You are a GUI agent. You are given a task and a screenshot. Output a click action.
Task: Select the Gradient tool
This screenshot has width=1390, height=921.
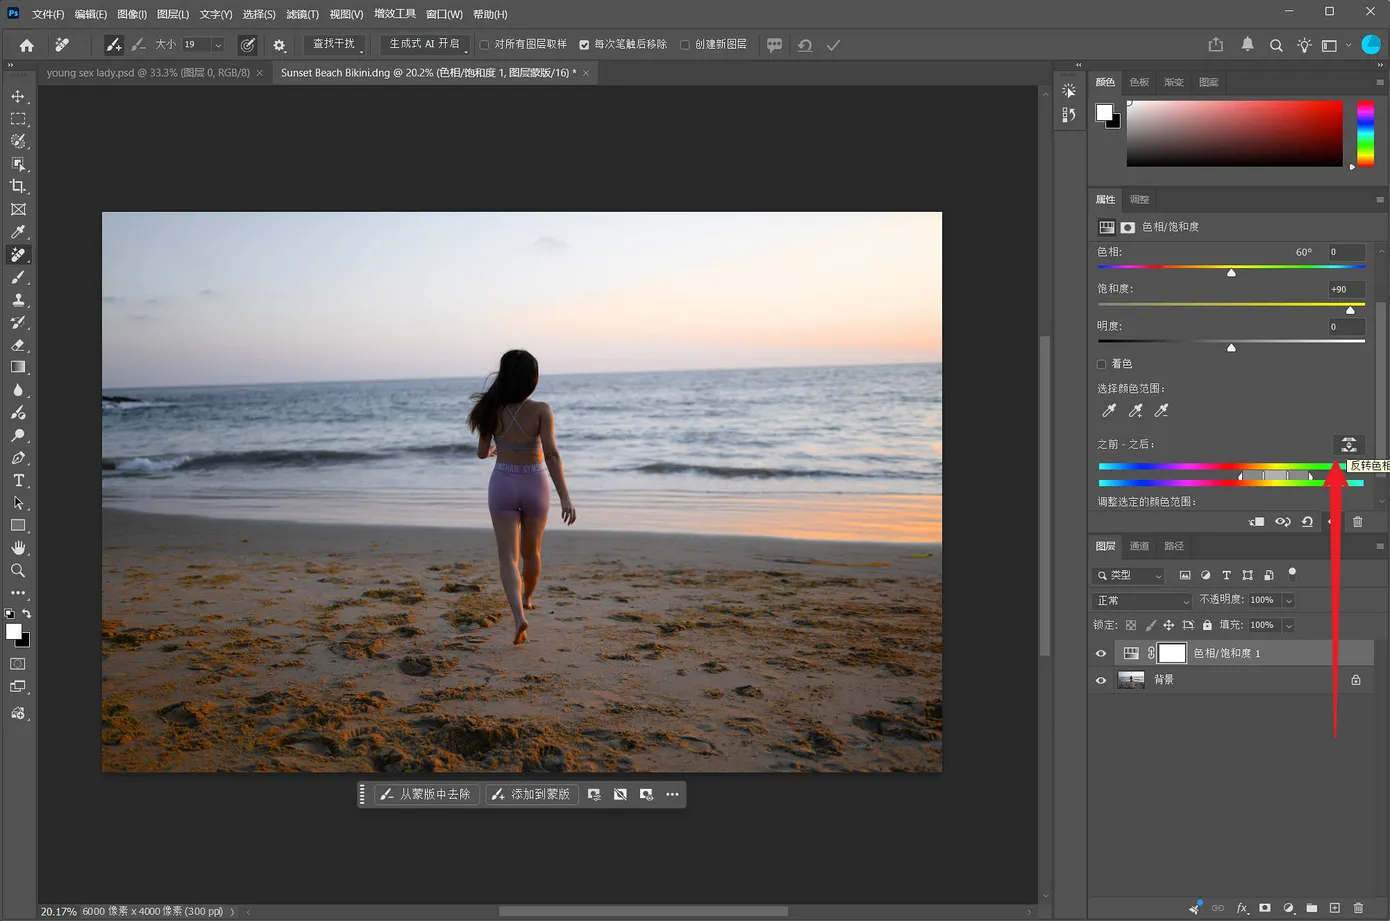pos(18,367)
